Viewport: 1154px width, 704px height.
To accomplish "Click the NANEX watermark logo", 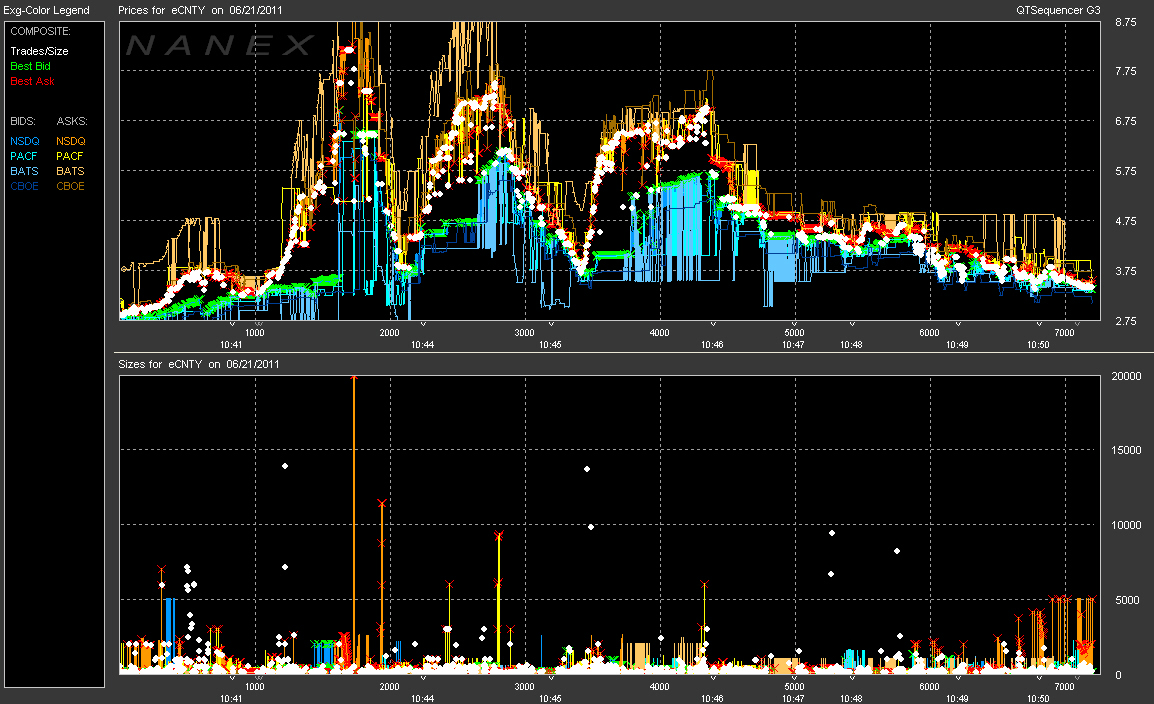I will (x=220, y=45).
